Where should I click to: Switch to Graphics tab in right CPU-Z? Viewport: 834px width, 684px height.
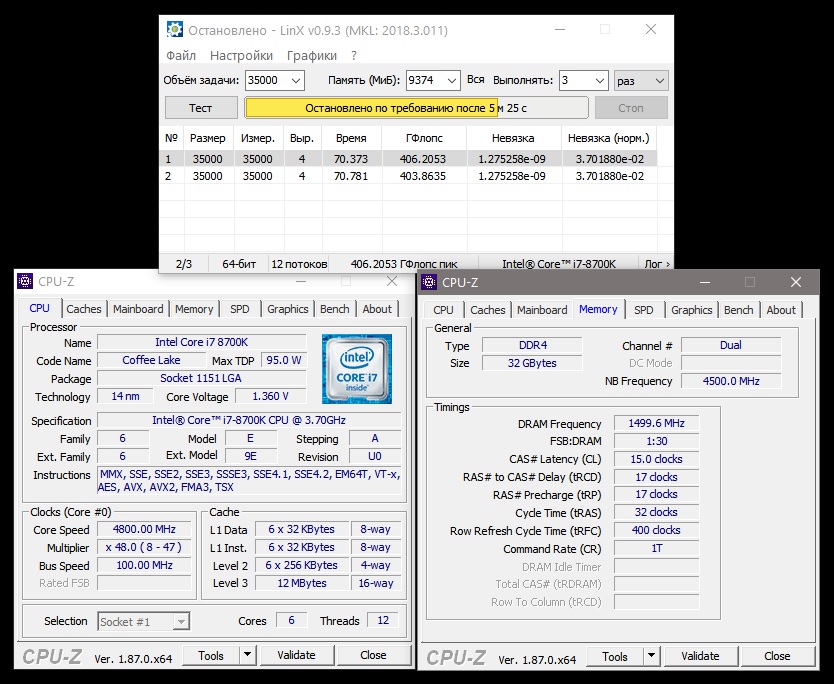pos(691,310)
